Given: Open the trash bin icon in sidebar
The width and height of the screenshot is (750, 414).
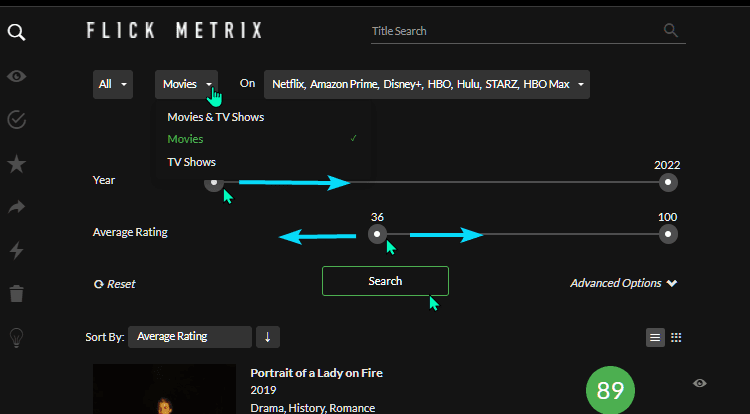Looking at the screenshot, I should click(16, 294).
